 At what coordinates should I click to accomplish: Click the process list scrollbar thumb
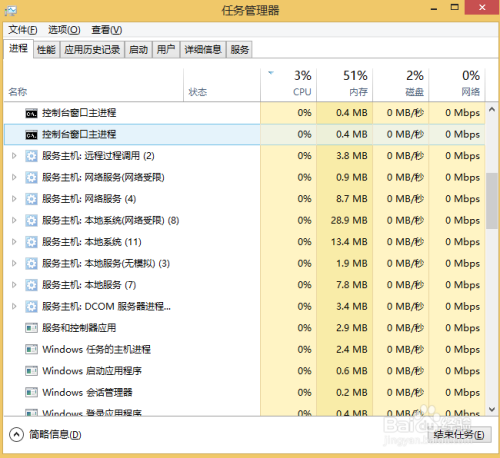coord(492,201)
